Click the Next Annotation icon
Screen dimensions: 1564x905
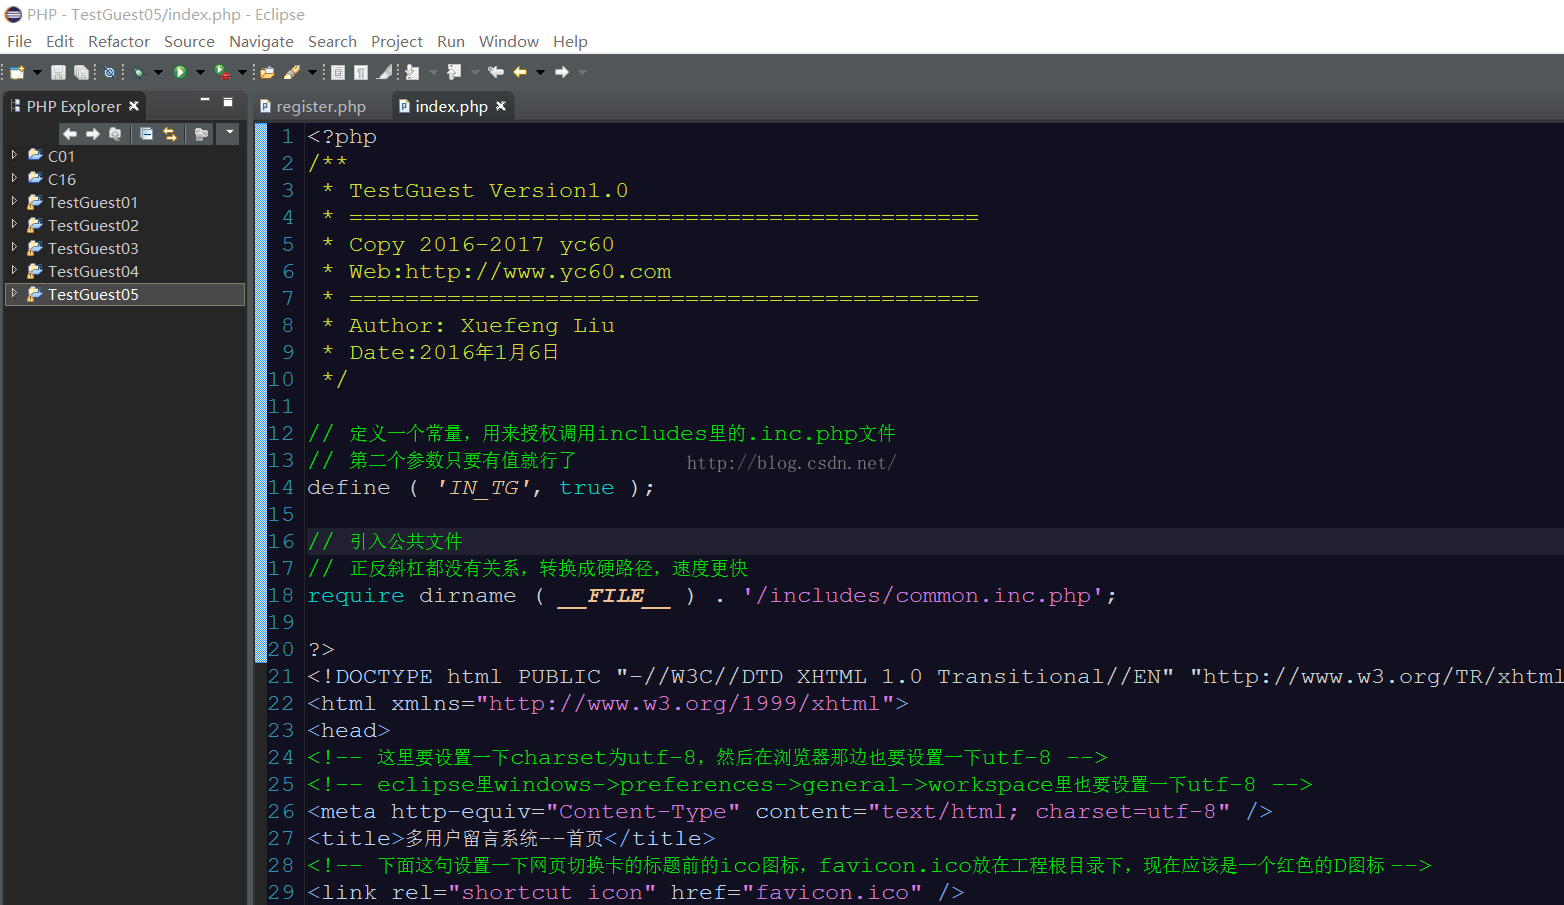pyautogui.click(x=412, y=72)
